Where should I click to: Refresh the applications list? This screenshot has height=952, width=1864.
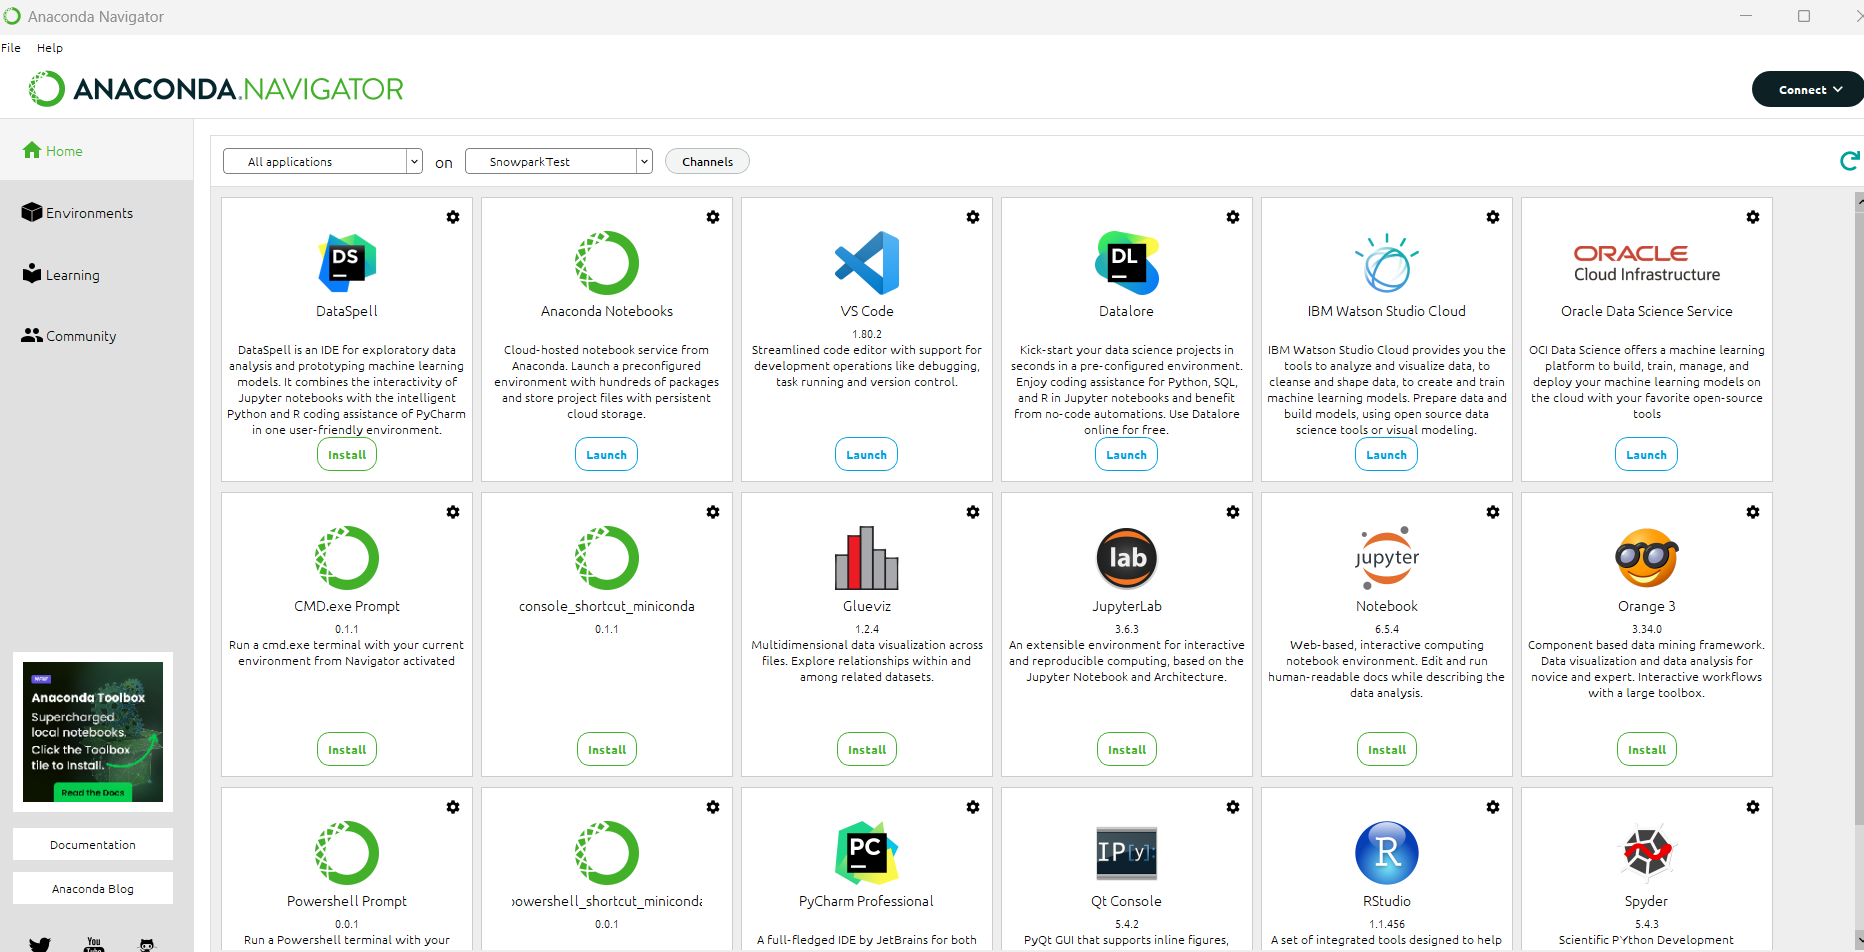1850,161
